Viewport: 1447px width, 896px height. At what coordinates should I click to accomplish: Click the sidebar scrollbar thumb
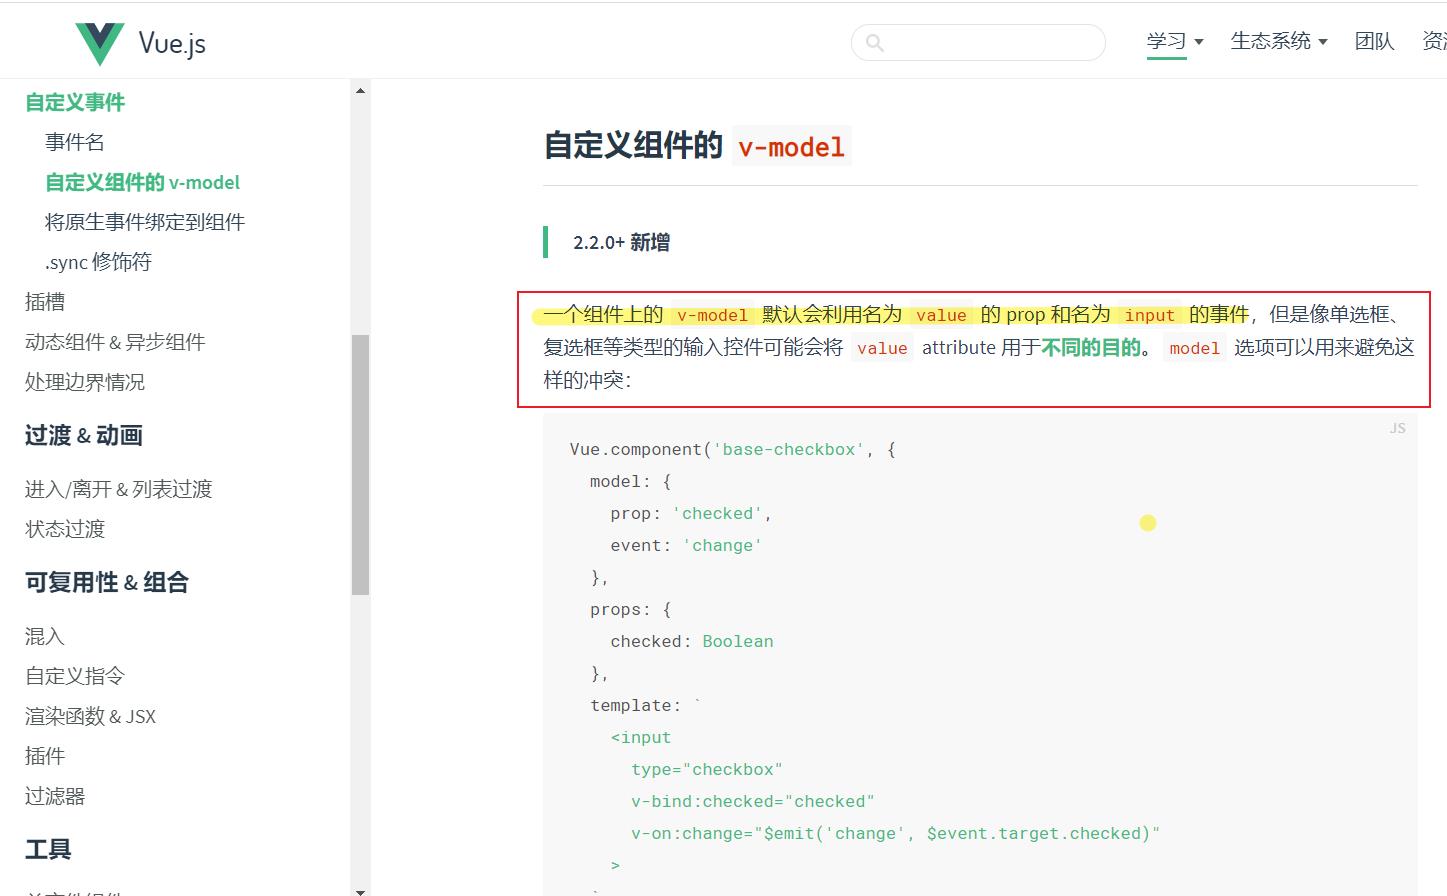pos(360,465)
